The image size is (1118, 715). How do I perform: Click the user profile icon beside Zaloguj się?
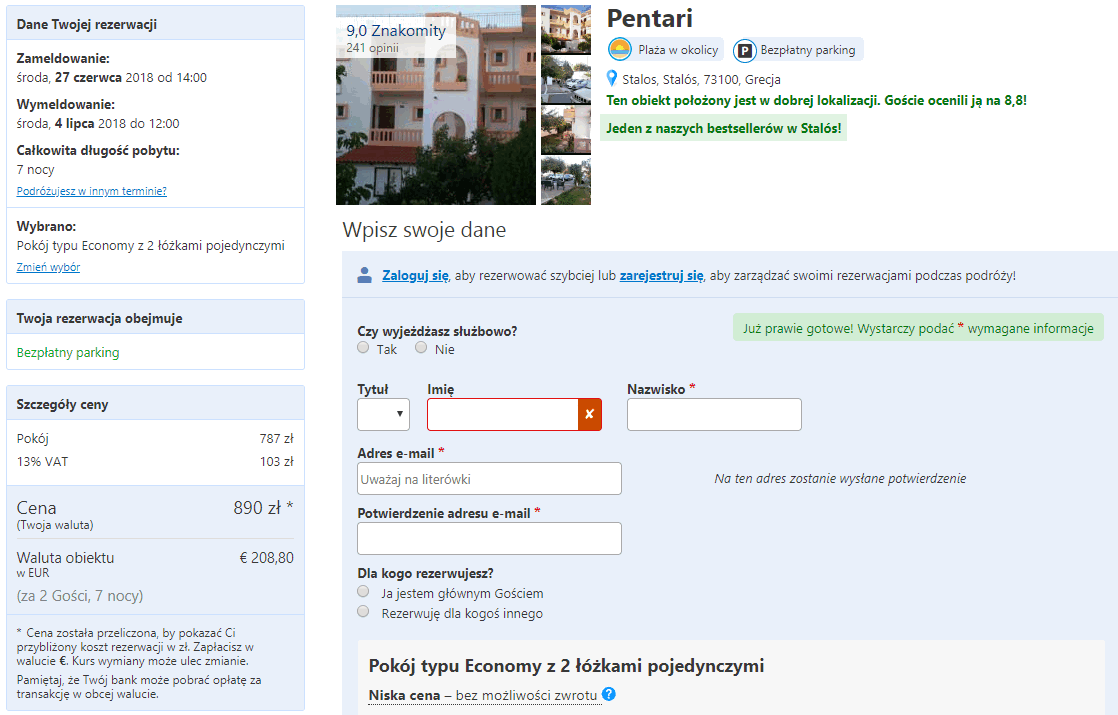pyautogui.click(x=364, y=275)
